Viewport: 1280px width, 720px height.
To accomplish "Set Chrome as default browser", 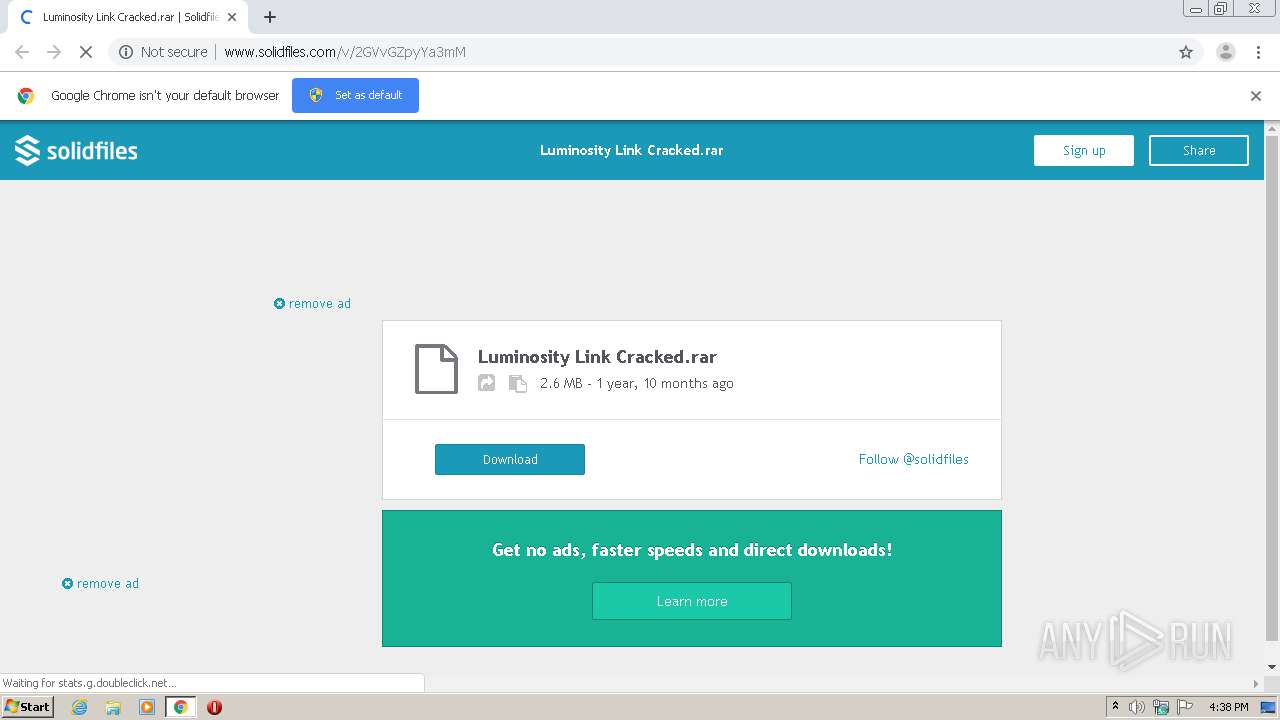I will point(355,95).
